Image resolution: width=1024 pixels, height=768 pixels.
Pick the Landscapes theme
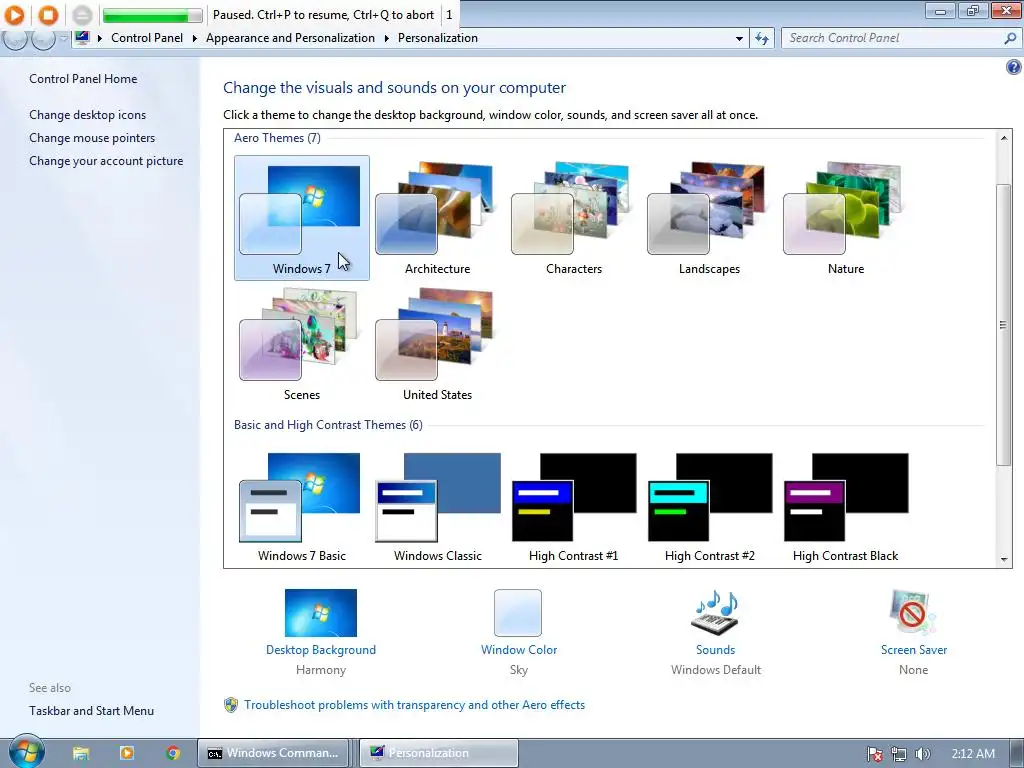pos(709,218)
